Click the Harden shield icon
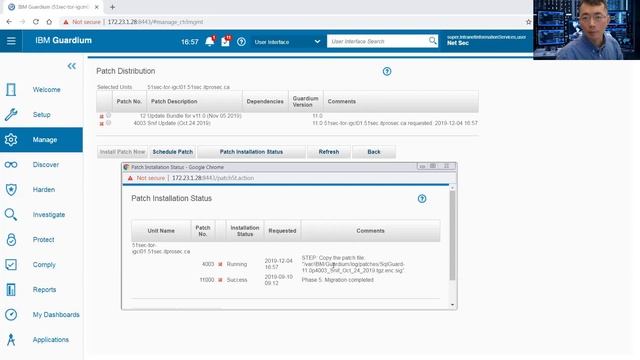Image resolution: width=640 pixels, height=360 pixels. pyautogui.click(x=11, y=190)
